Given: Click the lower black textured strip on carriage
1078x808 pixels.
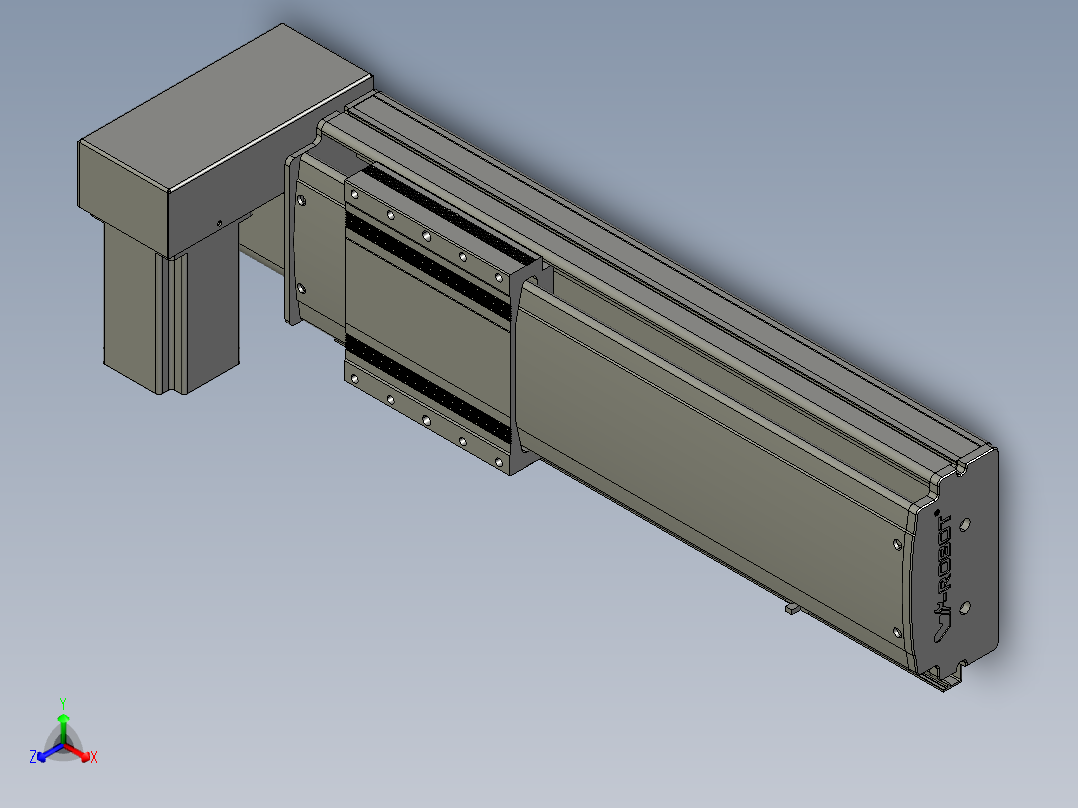Looking at the screenshot, I should point(428,389).
